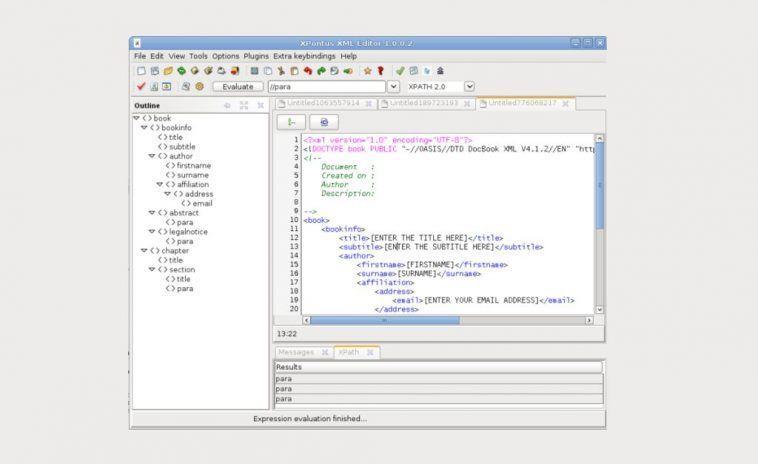Click the scroll-down arrow of the editor scrollbar
The width and height of the screenshot is (758, 464).
tap(599, 309)
